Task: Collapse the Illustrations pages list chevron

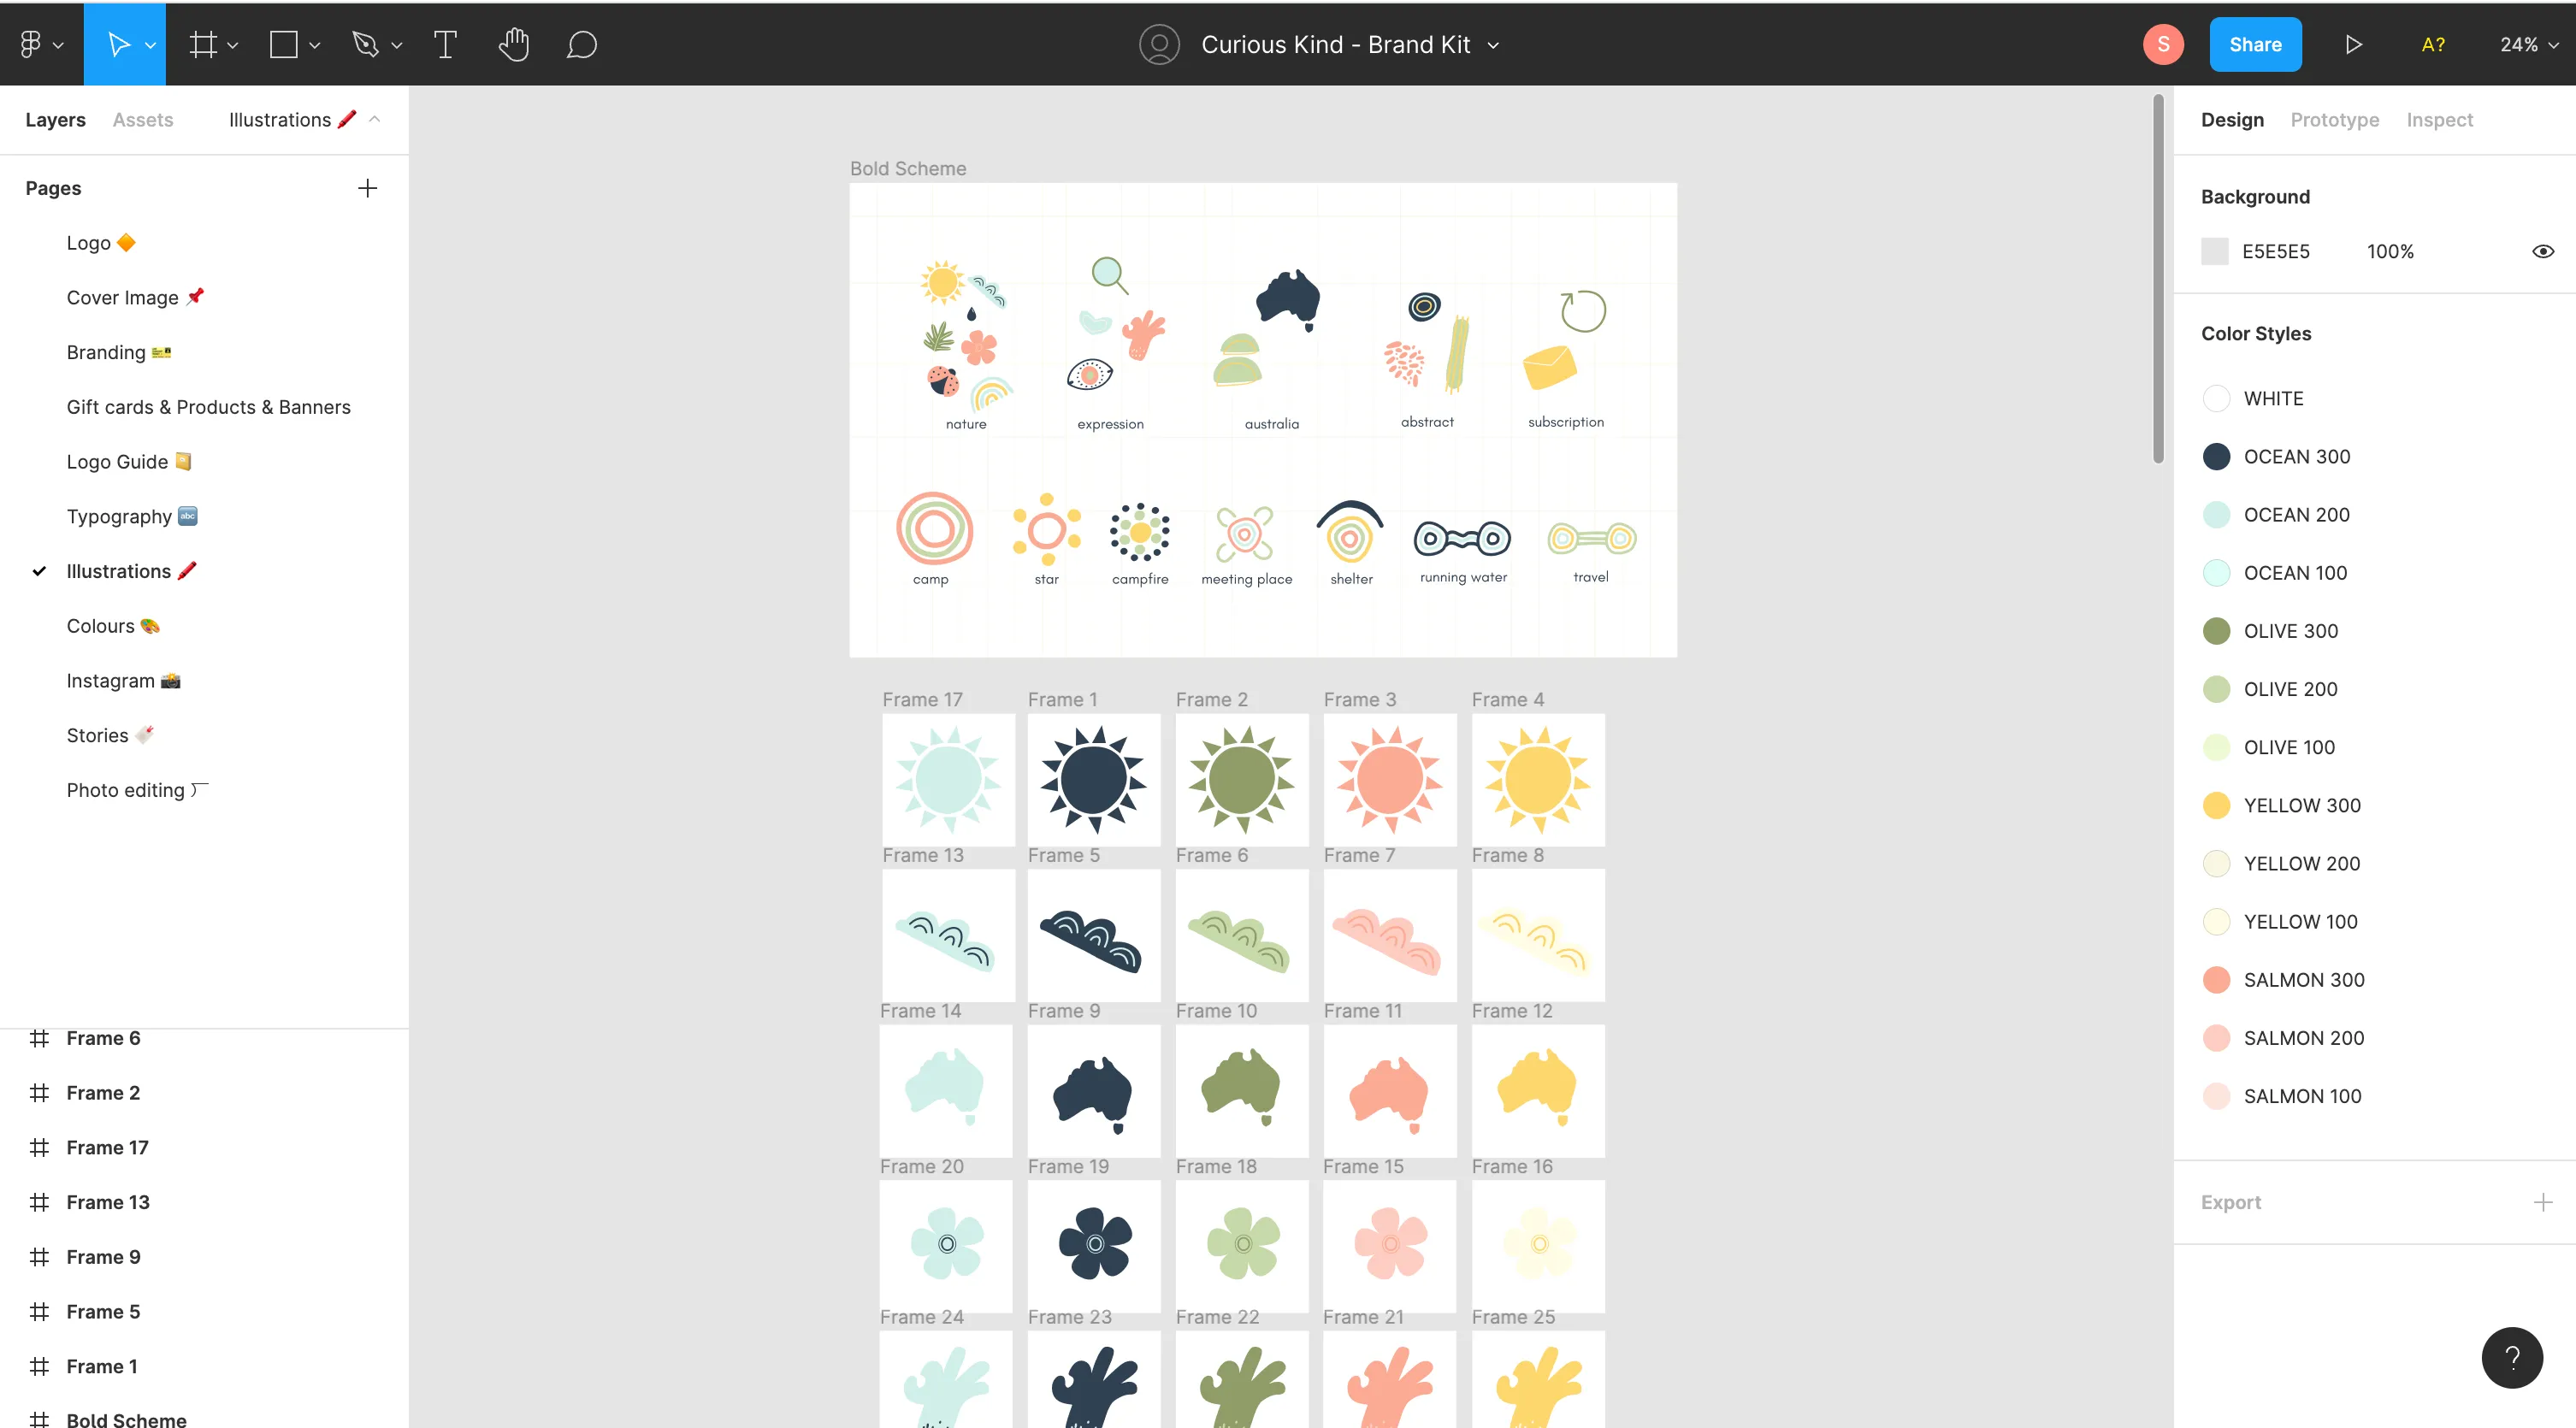Action: (375, 119)
